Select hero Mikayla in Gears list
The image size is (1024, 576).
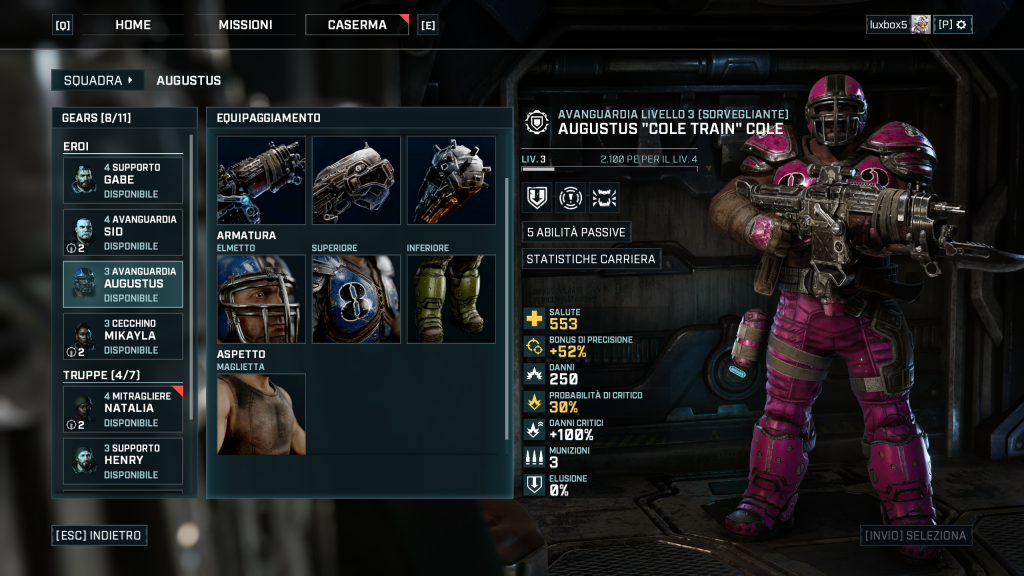pyautogui.click(x=123, y=336)
